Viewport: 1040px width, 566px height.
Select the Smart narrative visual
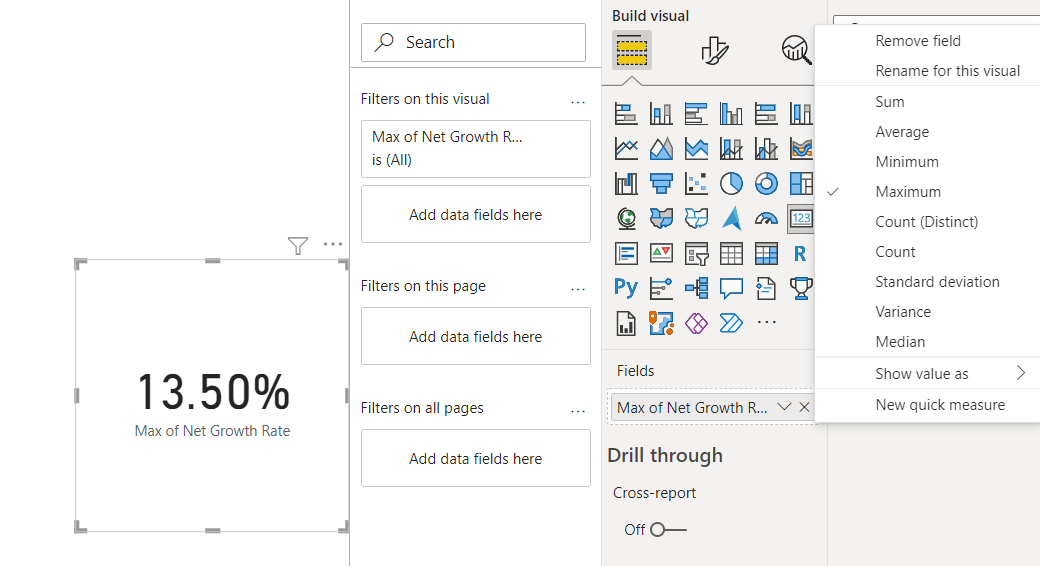click(x=766, y=288)
